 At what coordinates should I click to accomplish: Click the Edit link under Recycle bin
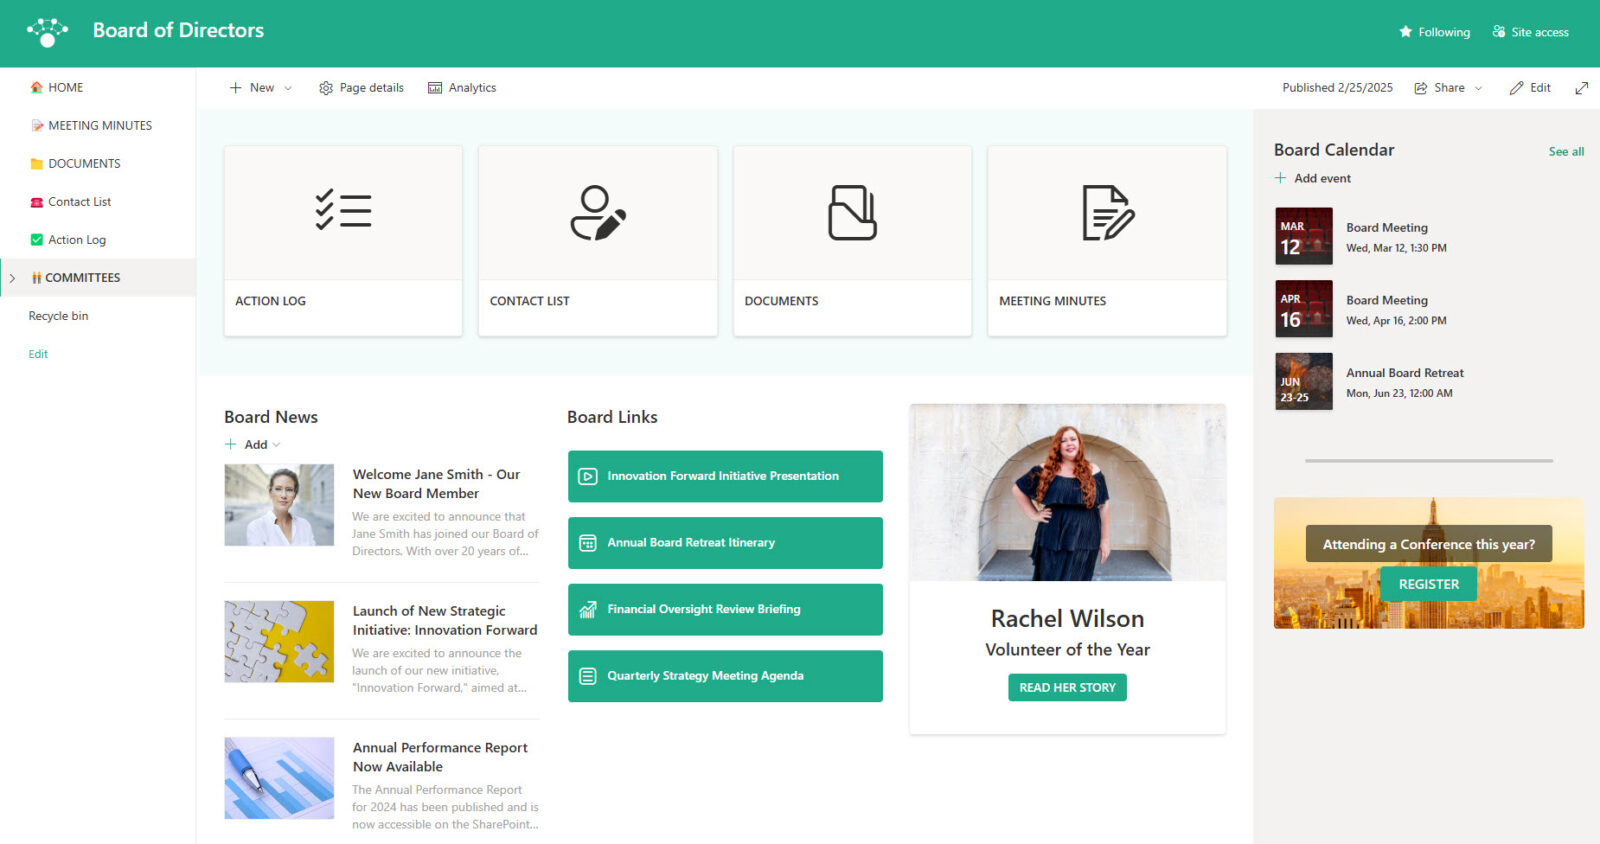pos(38,354)
